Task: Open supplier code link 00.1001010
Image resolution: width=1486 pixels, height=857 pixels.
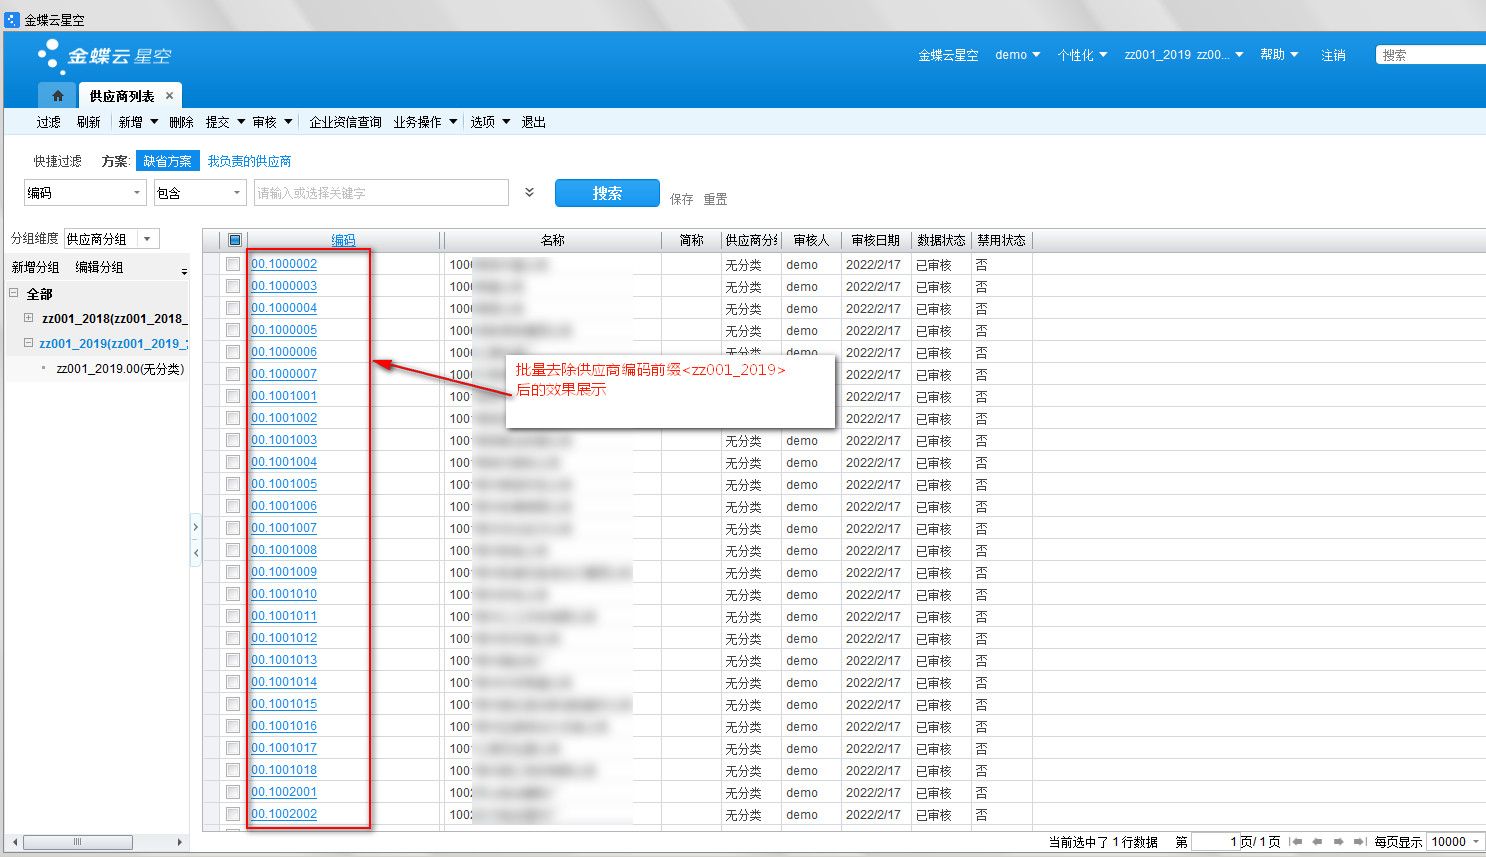Action: (284, 594)
